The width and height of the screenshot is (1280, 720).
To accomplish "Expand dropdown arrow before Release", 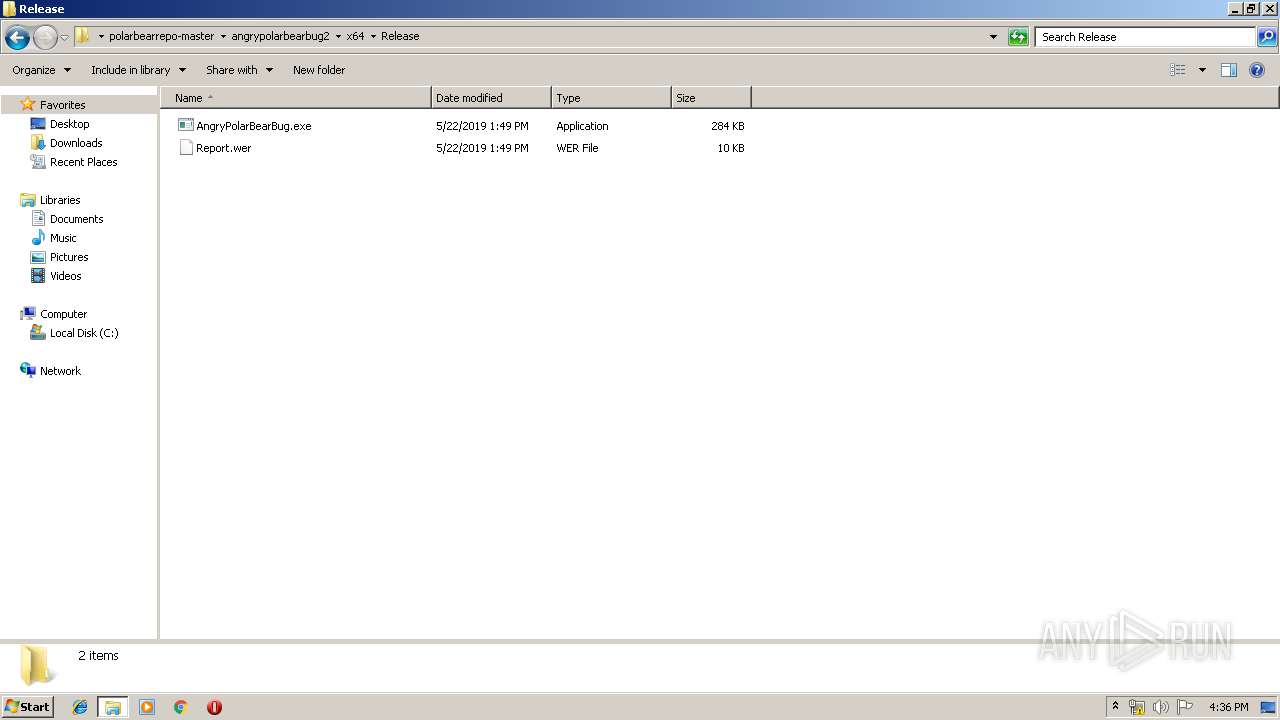I will (373, 37).
